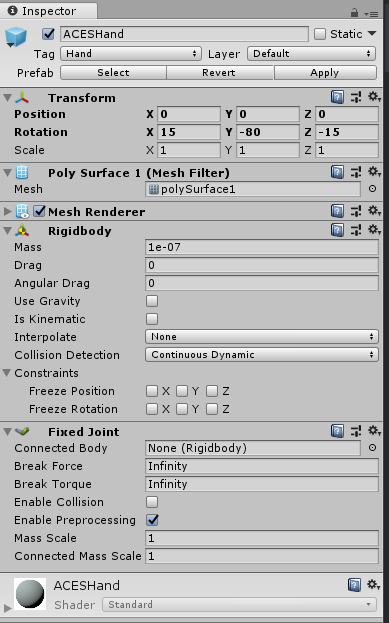This screenshot has width=389, height=623.
Task: Enable Use Gravity checkbox
Action: tap(152, 301)
